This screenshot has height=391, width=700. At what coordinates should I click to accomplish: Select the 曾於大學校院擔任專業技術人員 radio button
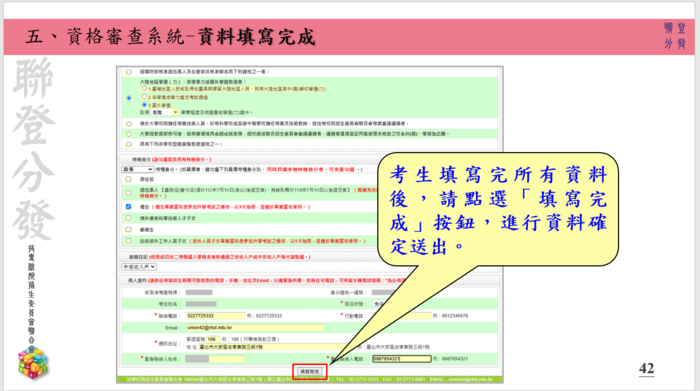pos(129,124)
